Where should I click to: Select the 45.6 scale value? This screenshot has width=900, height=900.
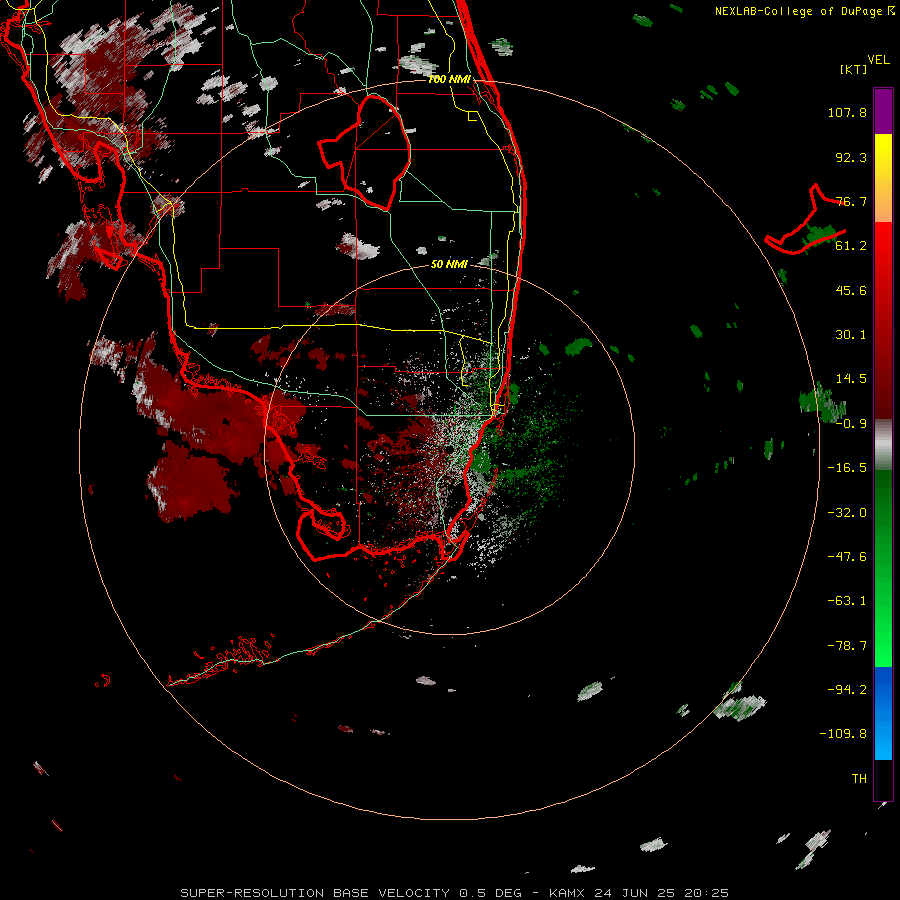coord(851,290)
